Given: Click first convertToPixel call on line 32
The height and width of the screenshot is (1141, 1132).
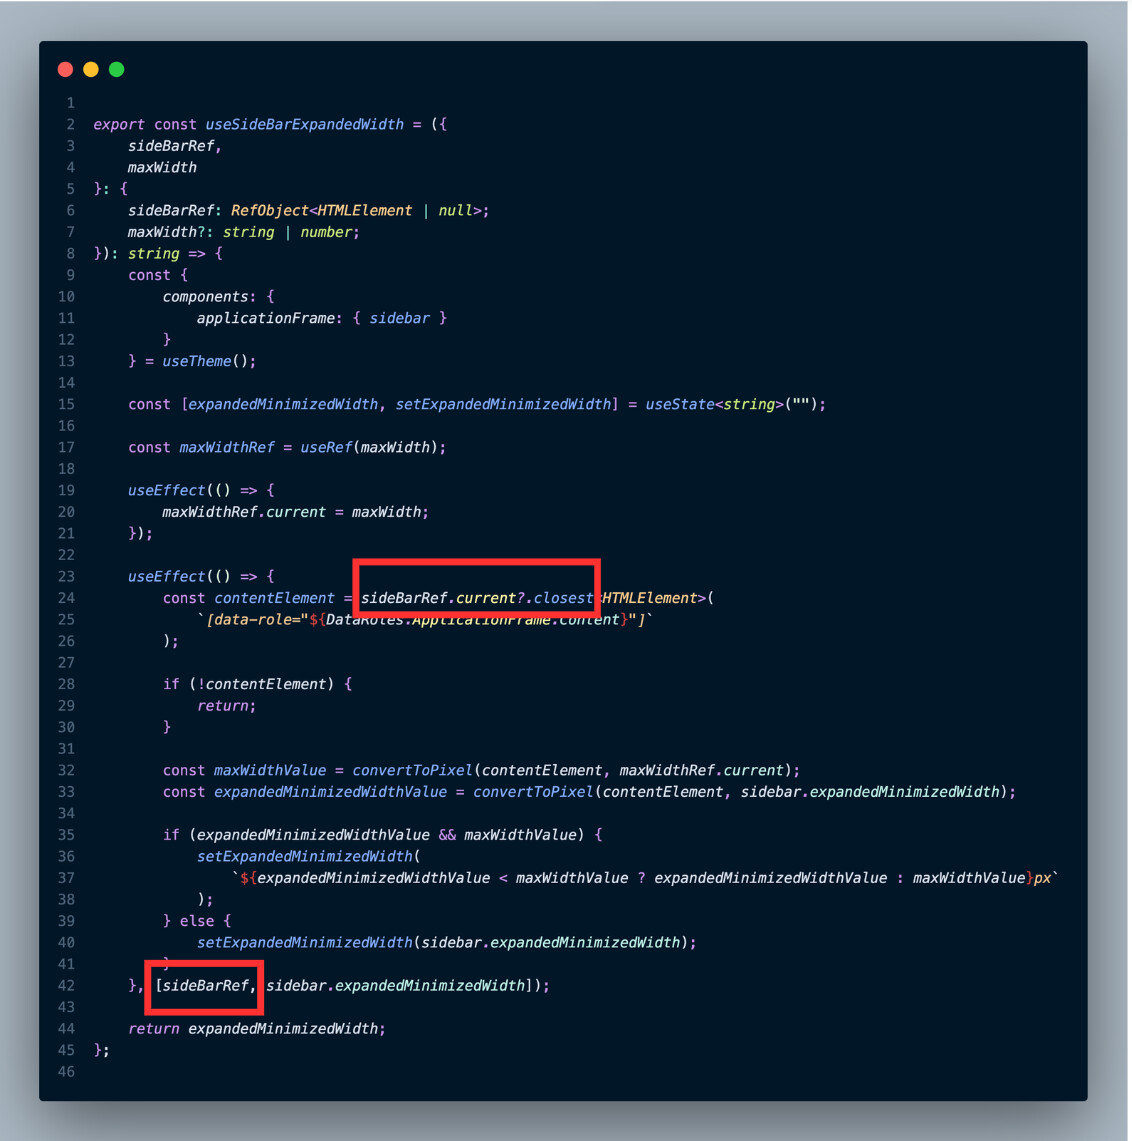Looking at the screenshot, I should 412,771.
